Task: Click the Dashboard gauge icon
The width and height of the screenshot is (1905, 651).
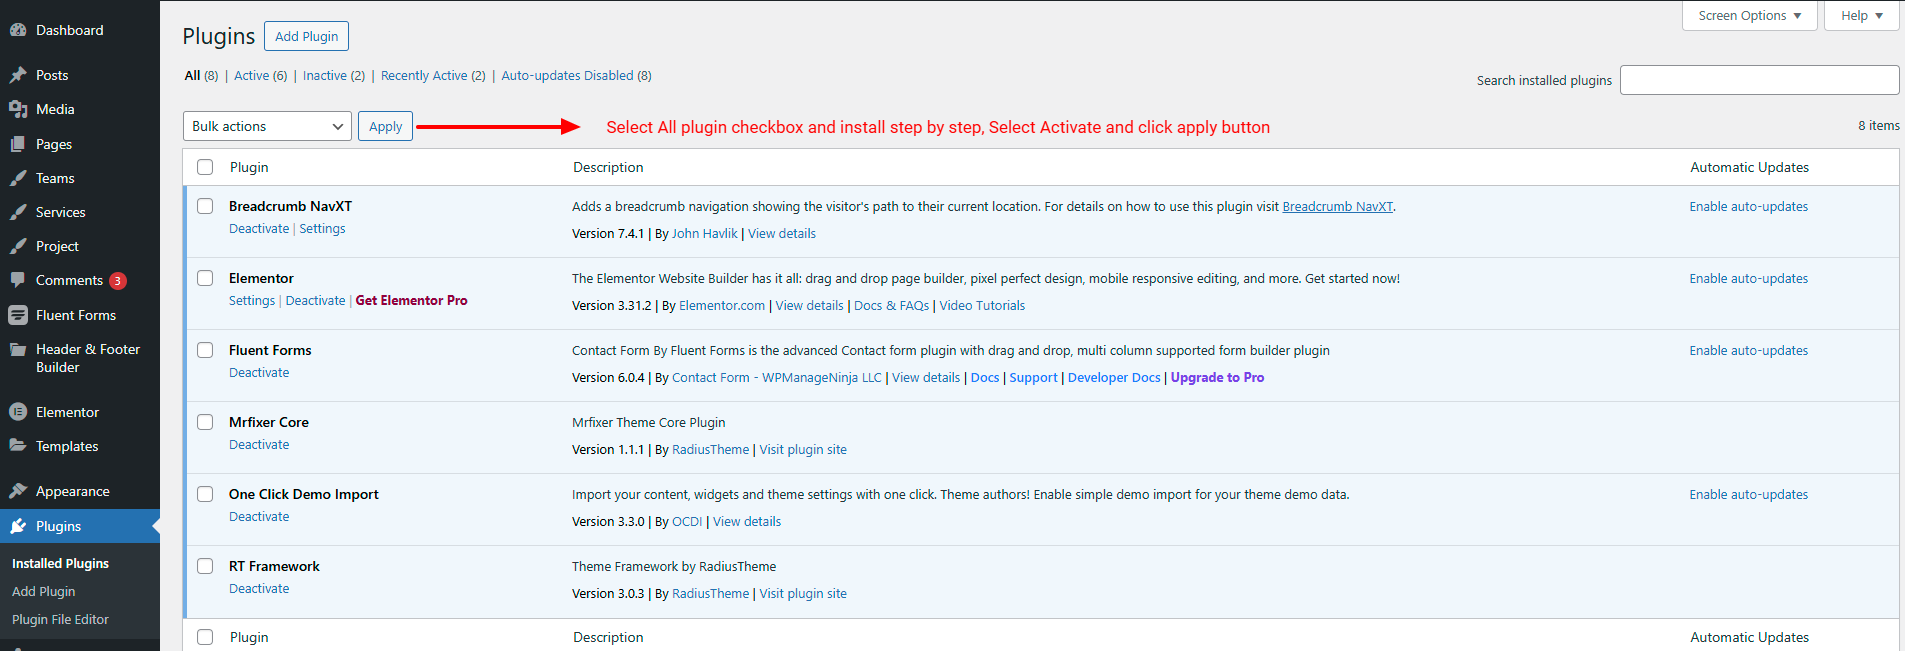Action: click(18, 30)
